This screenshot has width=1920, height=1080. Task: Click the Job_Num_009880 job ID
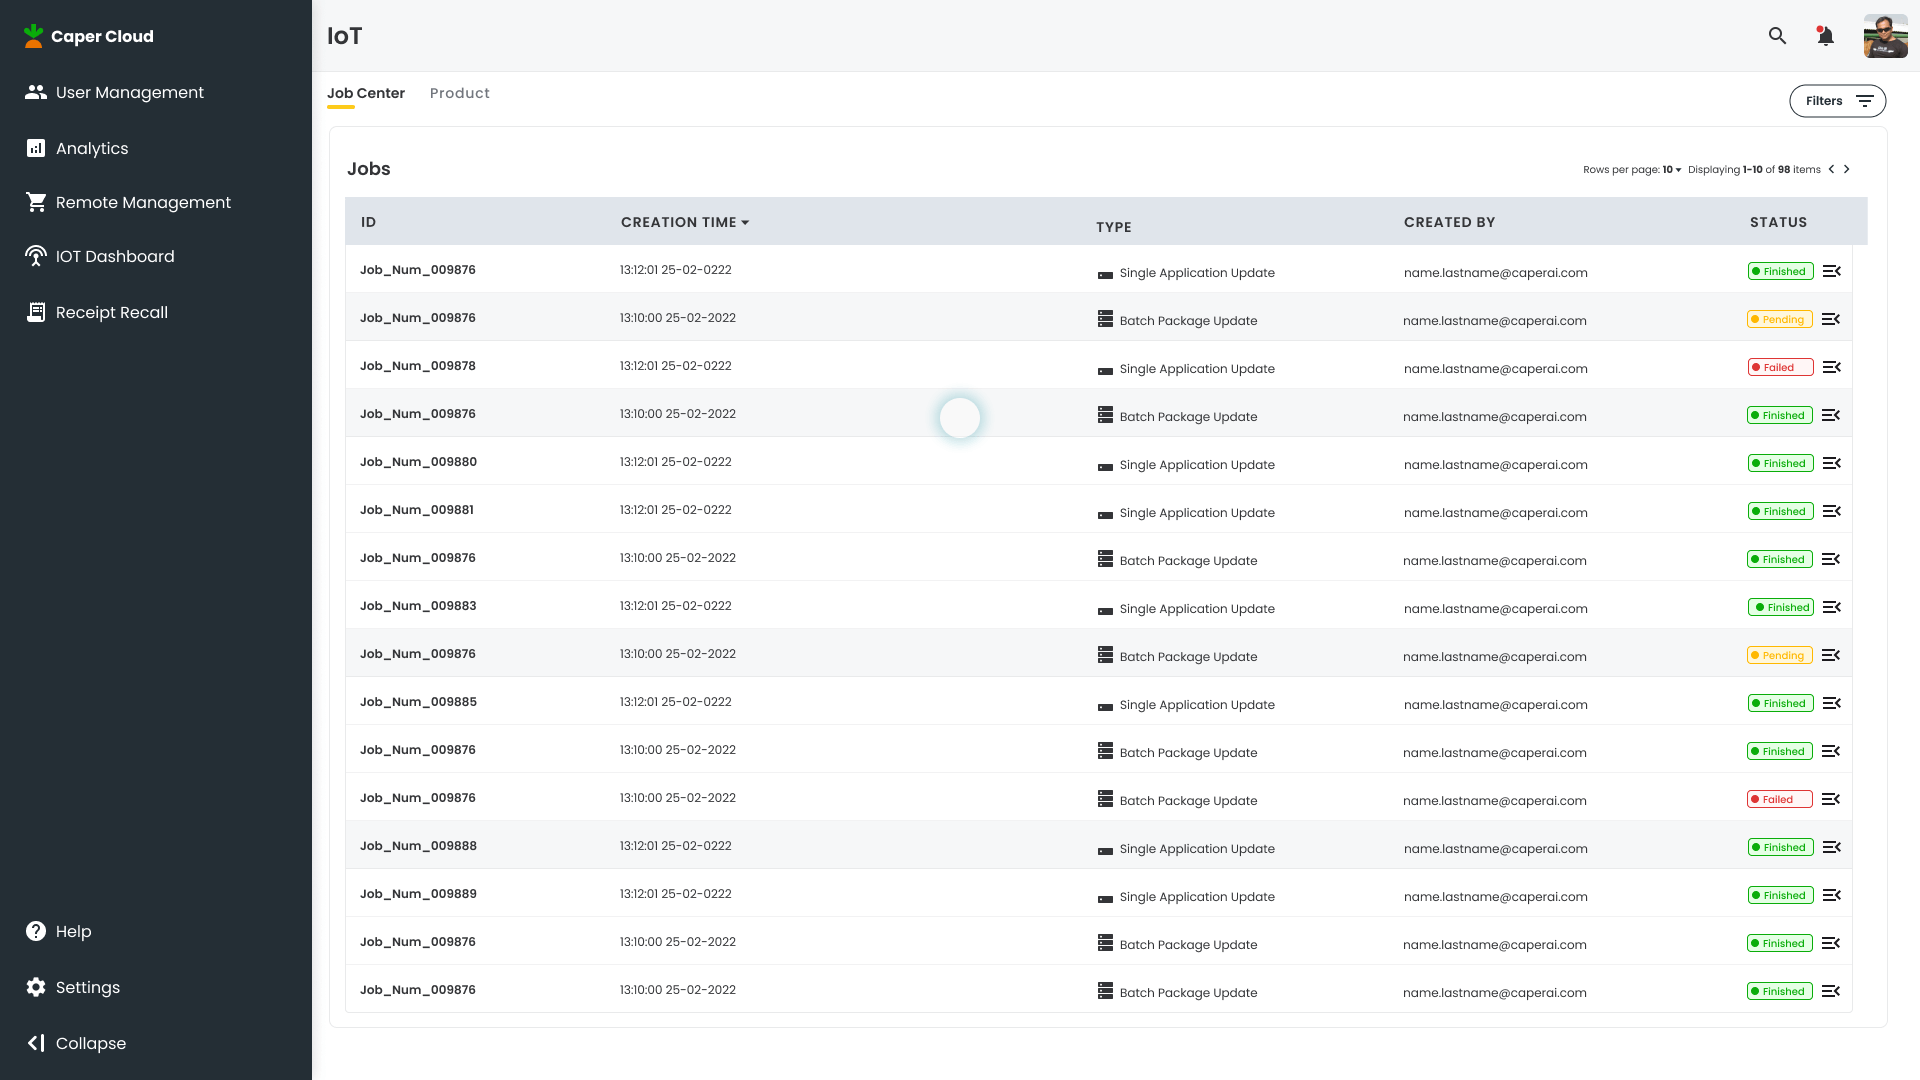418,462
